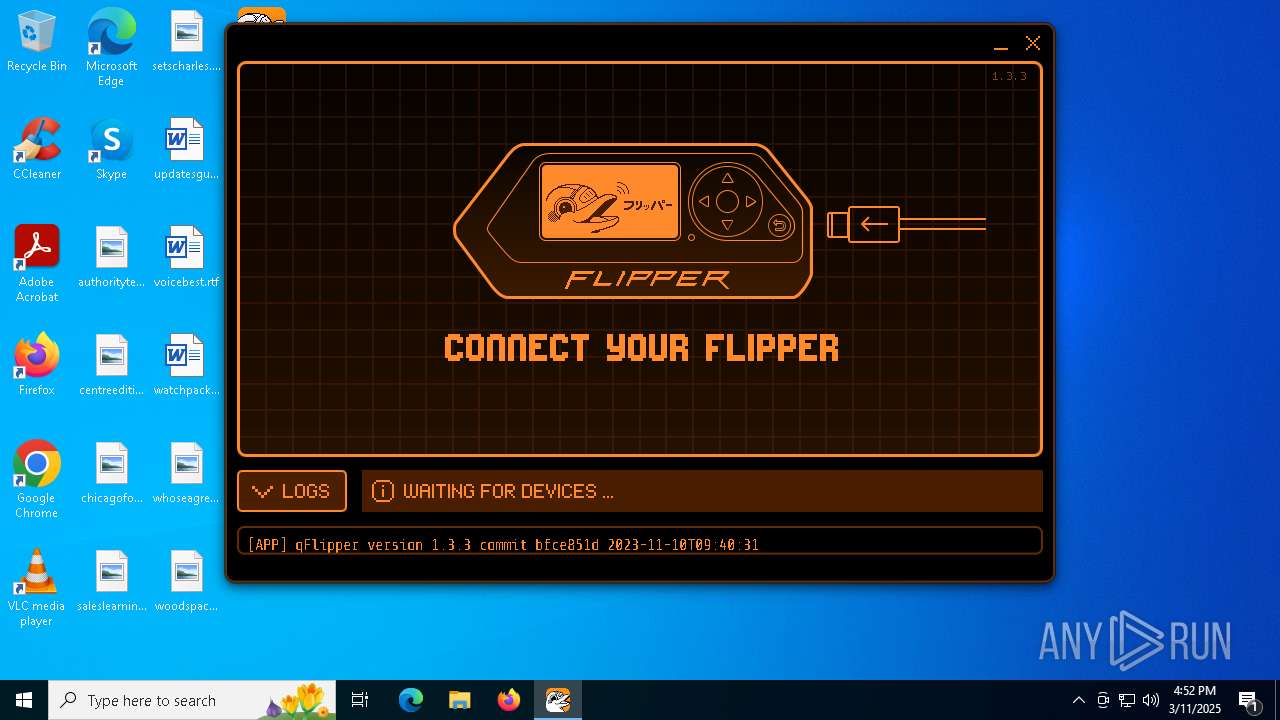Open Adobe Acrobat desktop shortcut
Screen dimensions: 1280x720
[37, 264]
